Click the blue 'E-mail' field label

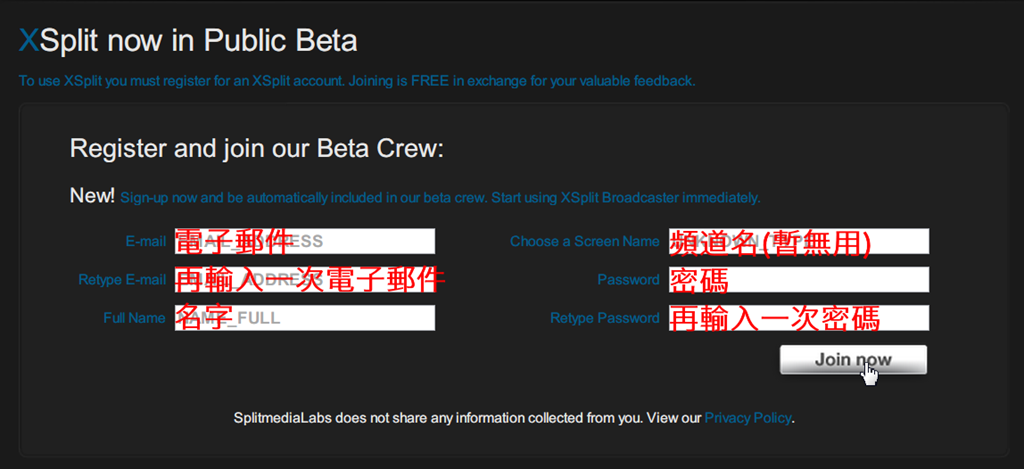pos(145,241)
